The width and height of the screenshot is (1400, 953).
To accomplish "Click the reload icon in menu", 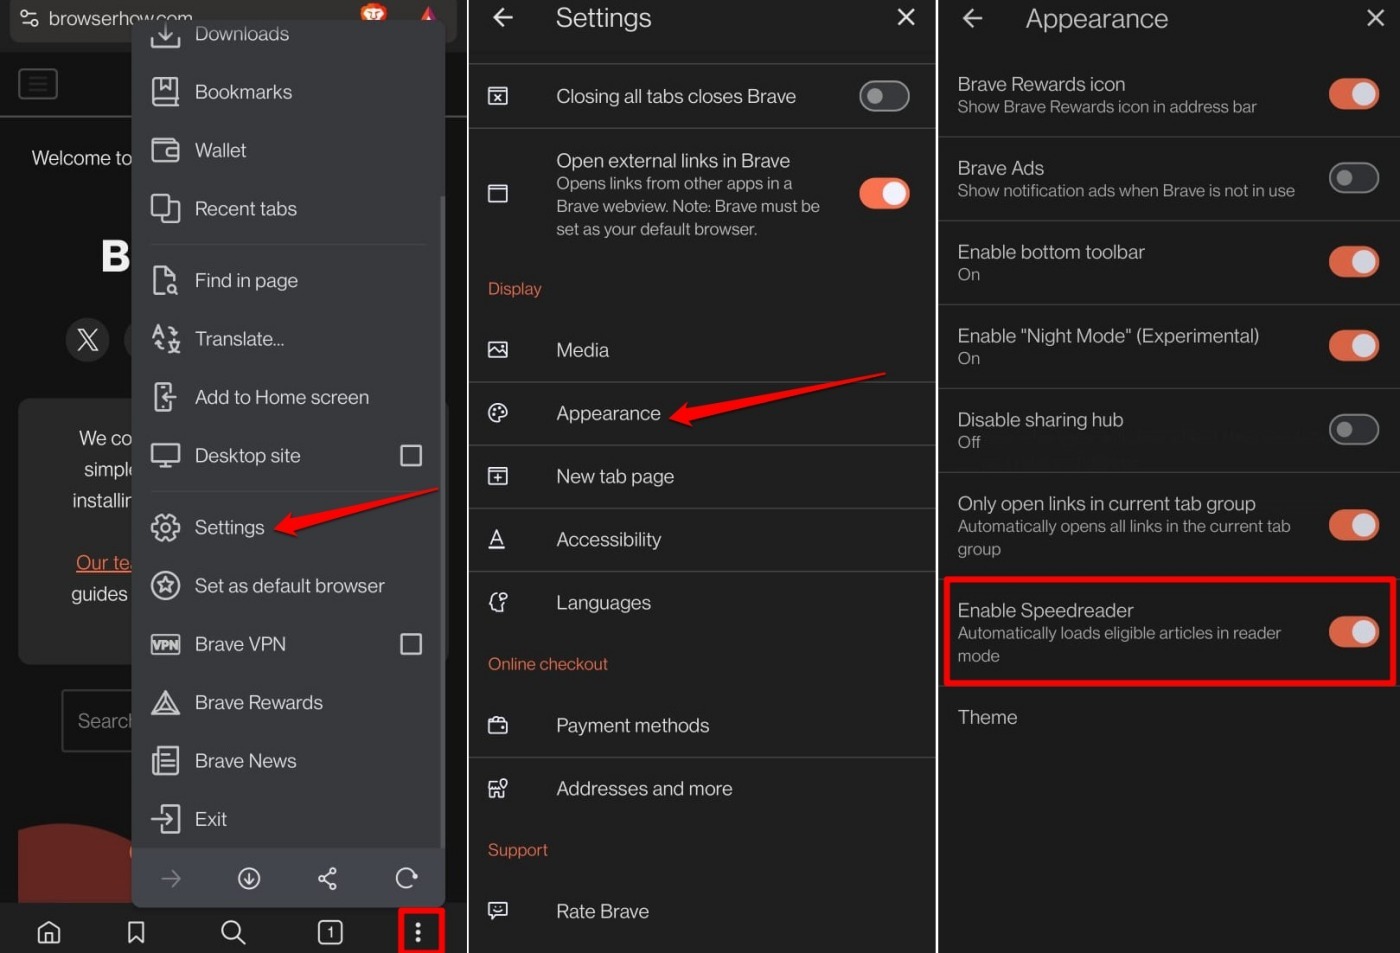I will pyautogui.click(x=406, y=878).
